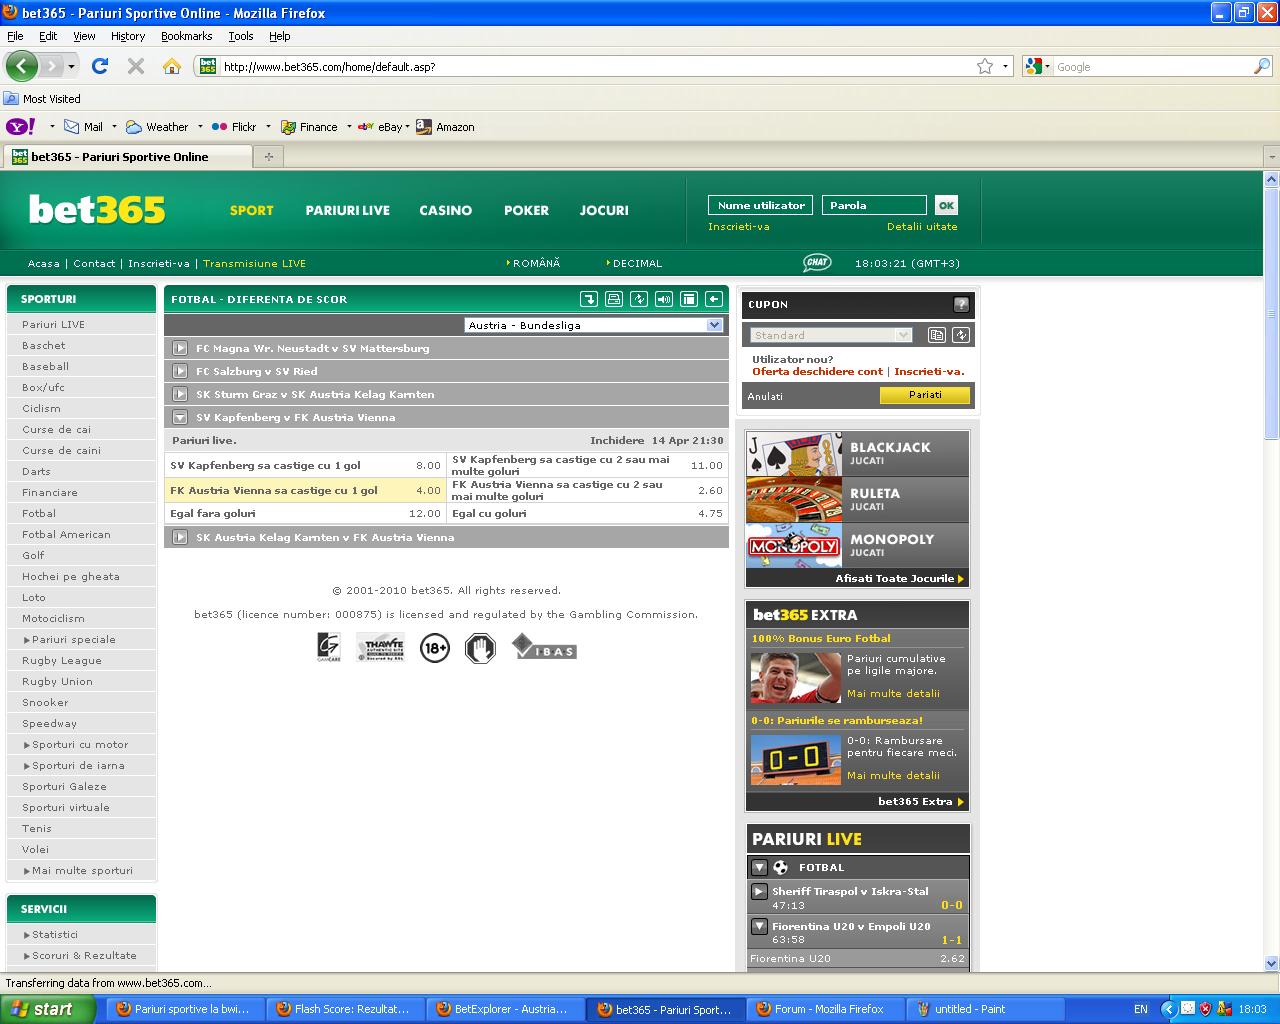Expand Sheriff Tiraspol v Iskra-Stal live match
The width and height of the screenshot is (1280, 1024).
pyautogui.click(x=759, y=891)
